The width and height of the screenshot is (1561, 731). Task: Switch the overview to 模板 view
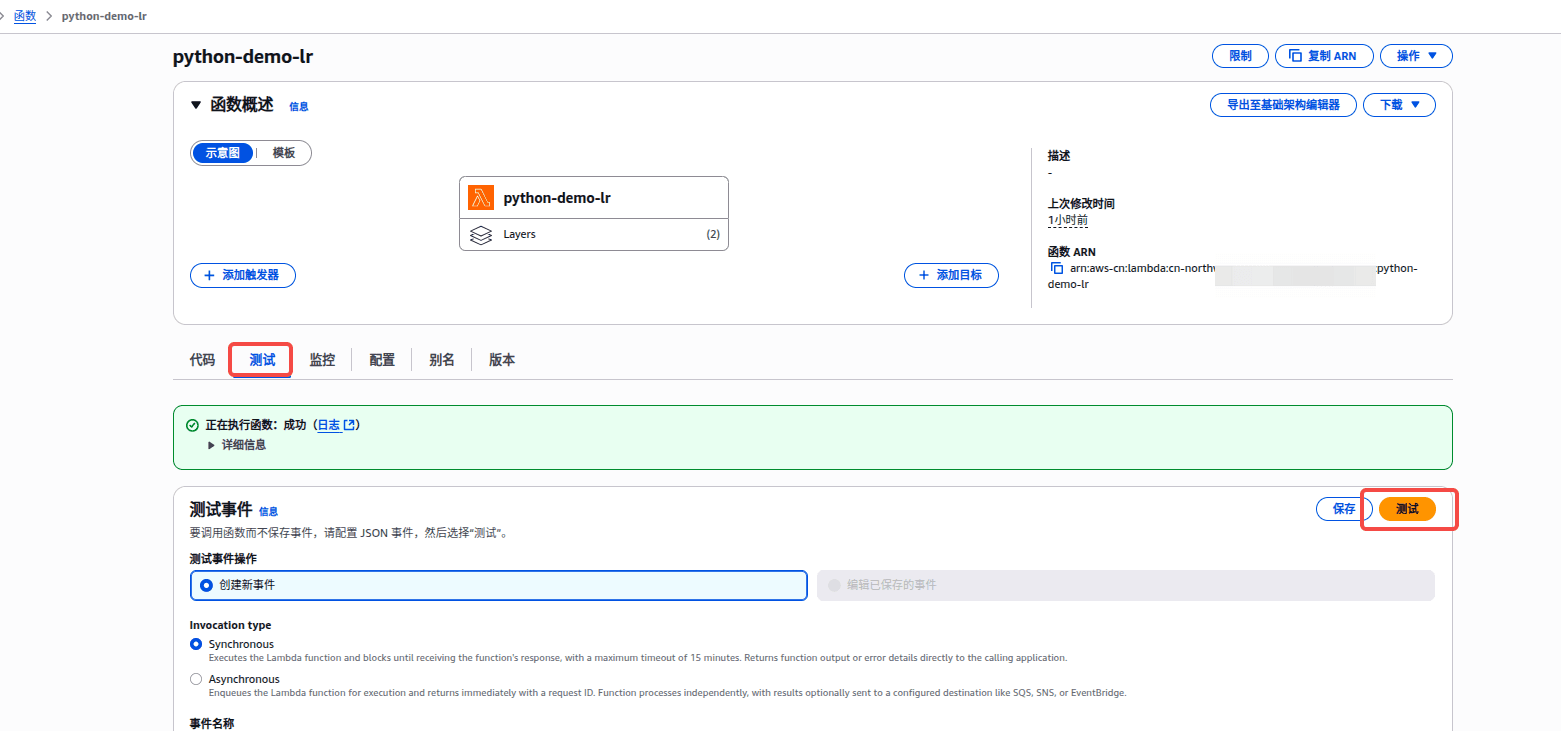[x=284, y=153]
